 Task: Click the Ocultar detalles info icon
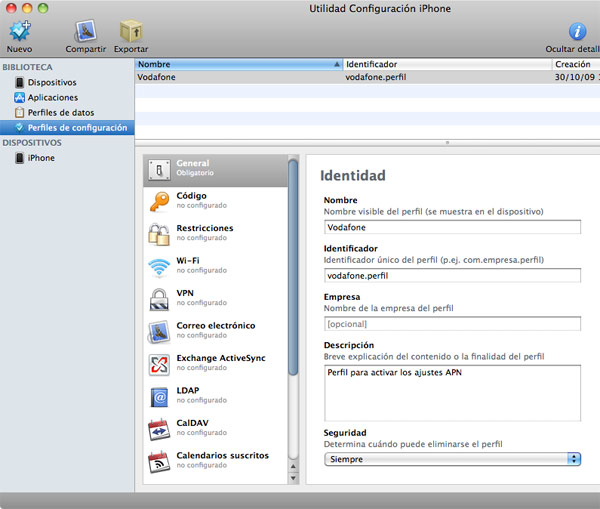[x=577, y=31]
